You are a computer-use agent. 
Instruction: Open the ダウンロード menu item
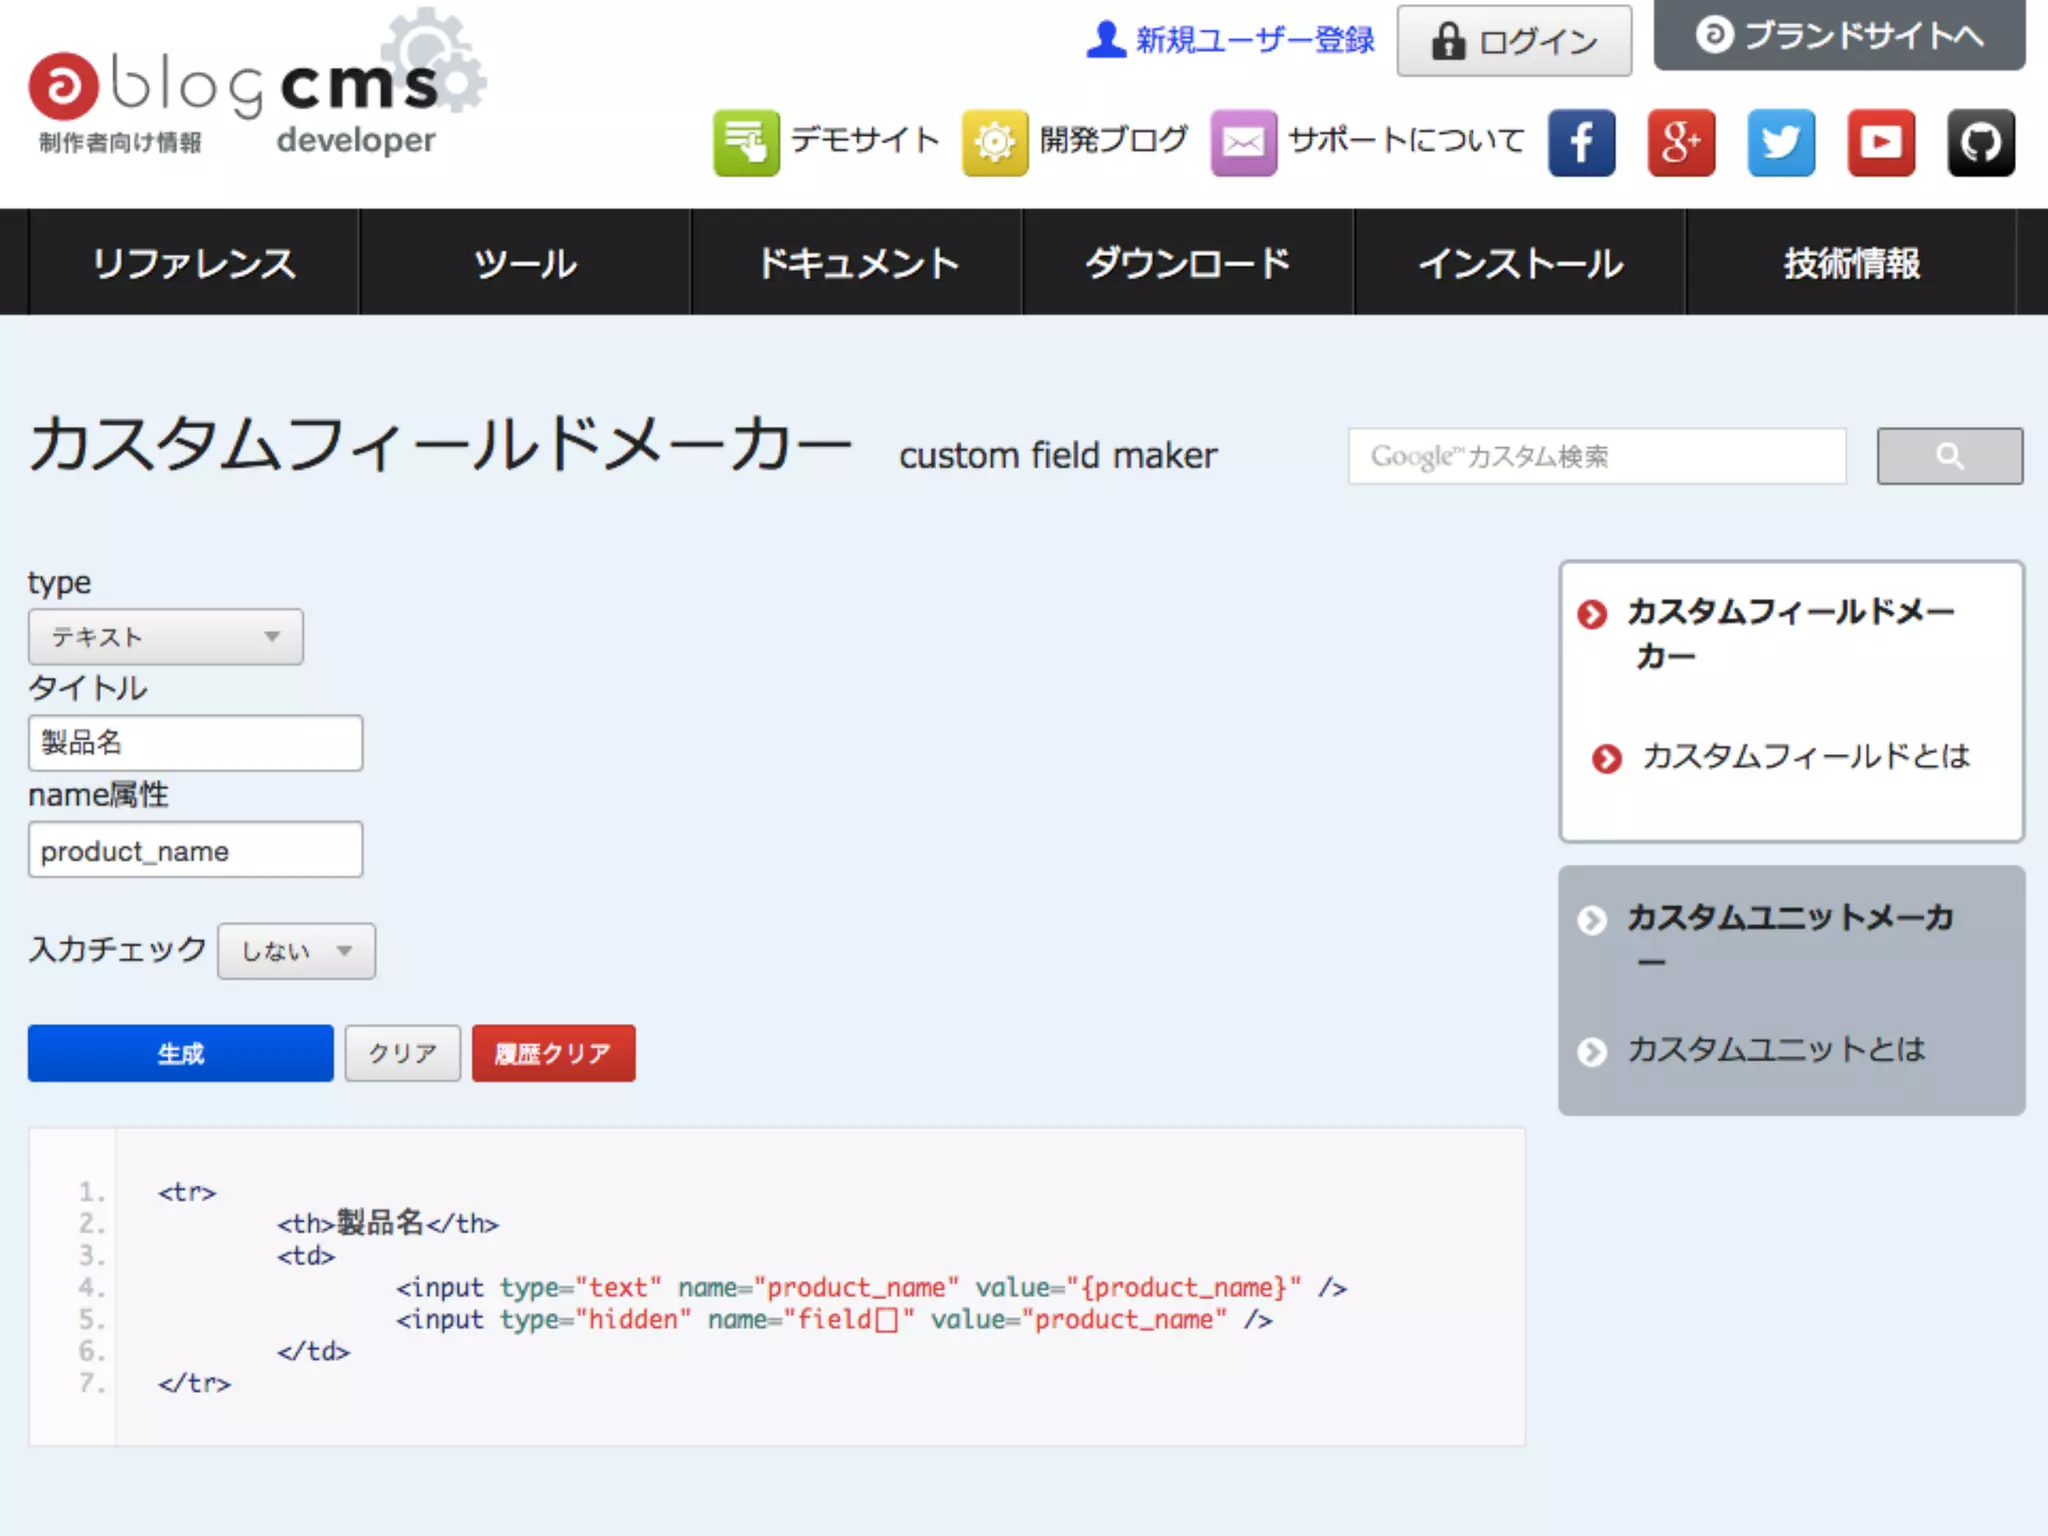[x=1188, y=263]
